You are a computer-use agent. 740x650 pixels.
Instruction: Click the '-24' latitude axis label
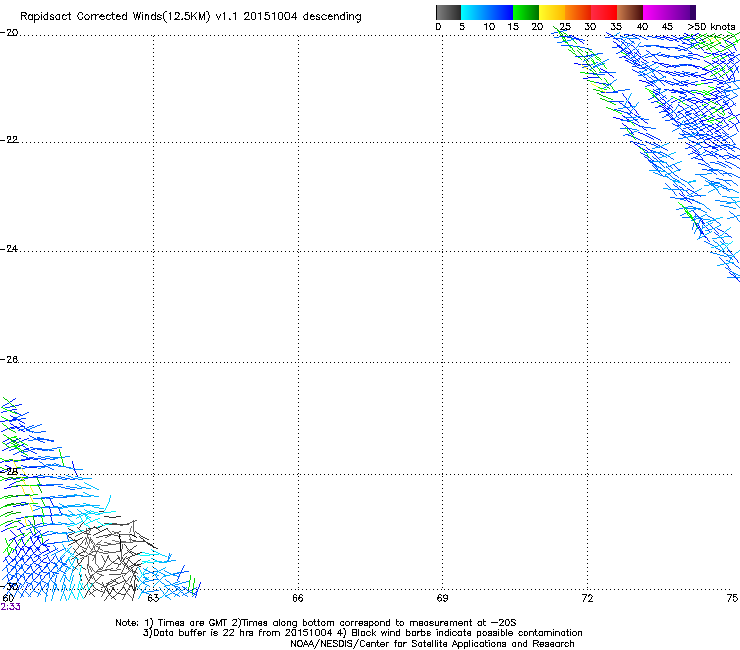[x=9, y=249]
